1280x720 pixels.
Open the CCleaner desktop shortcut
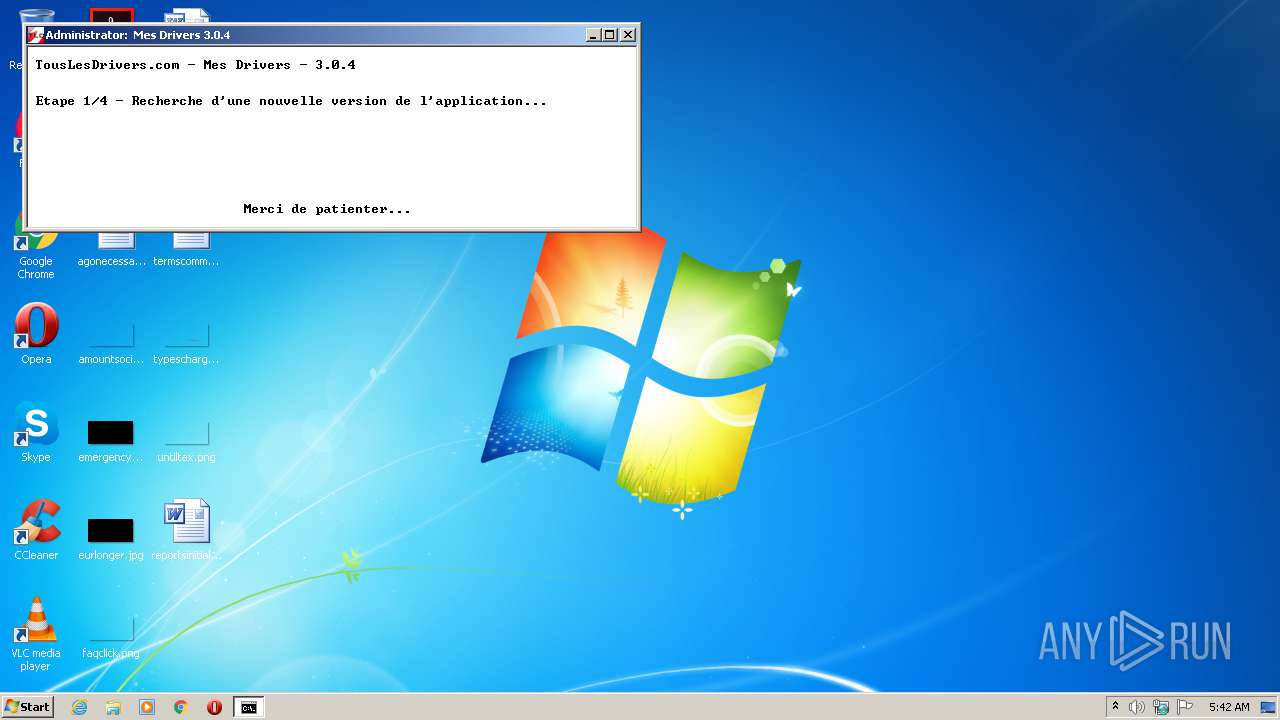36,530
